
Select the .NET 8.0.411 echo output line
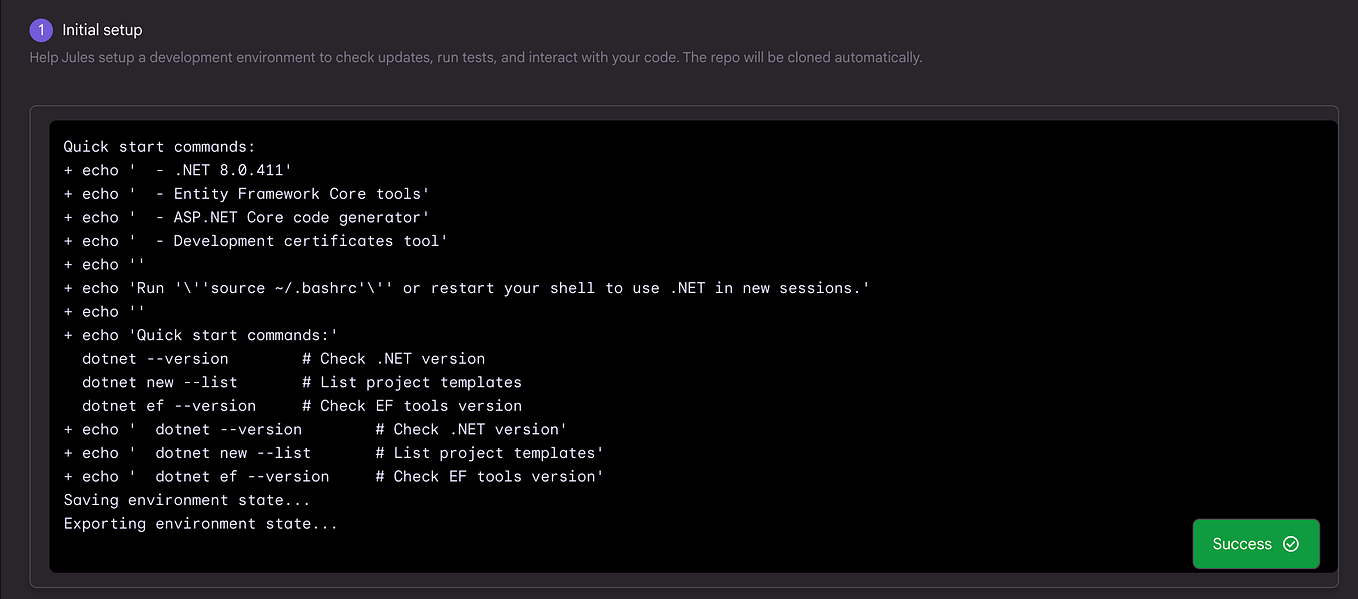point(176,169)
